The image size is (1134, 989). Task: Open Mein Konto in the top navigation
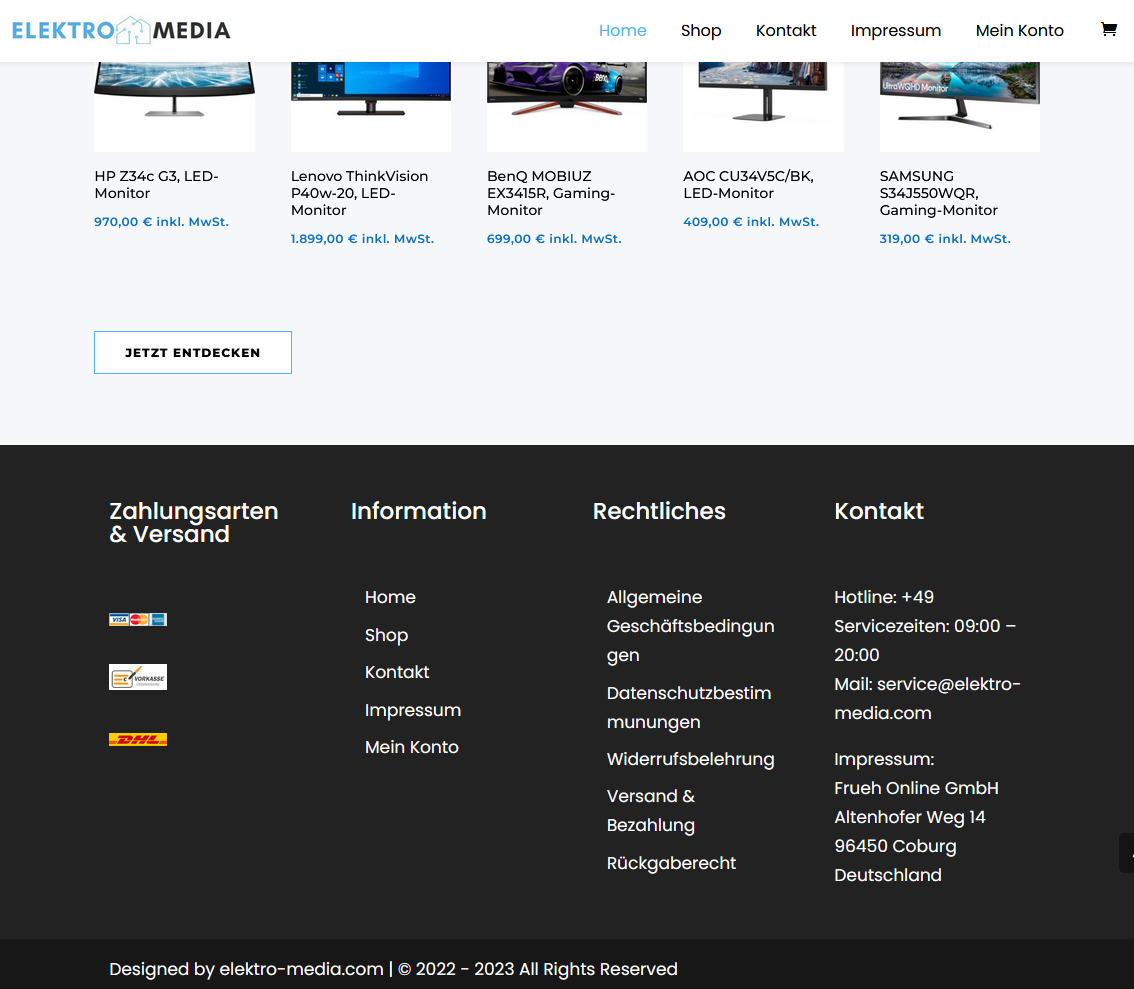click(1020, 30)
